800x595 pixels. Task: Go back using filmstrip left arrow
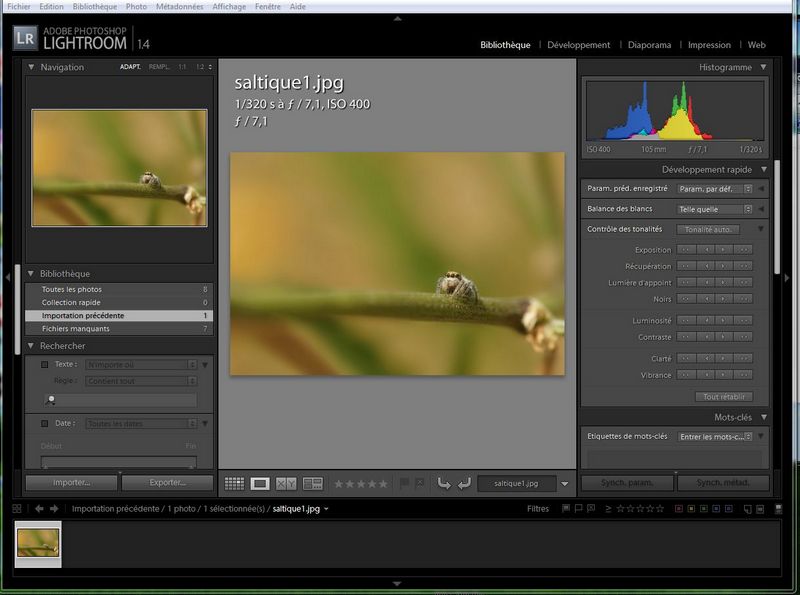tap(39, 508)
